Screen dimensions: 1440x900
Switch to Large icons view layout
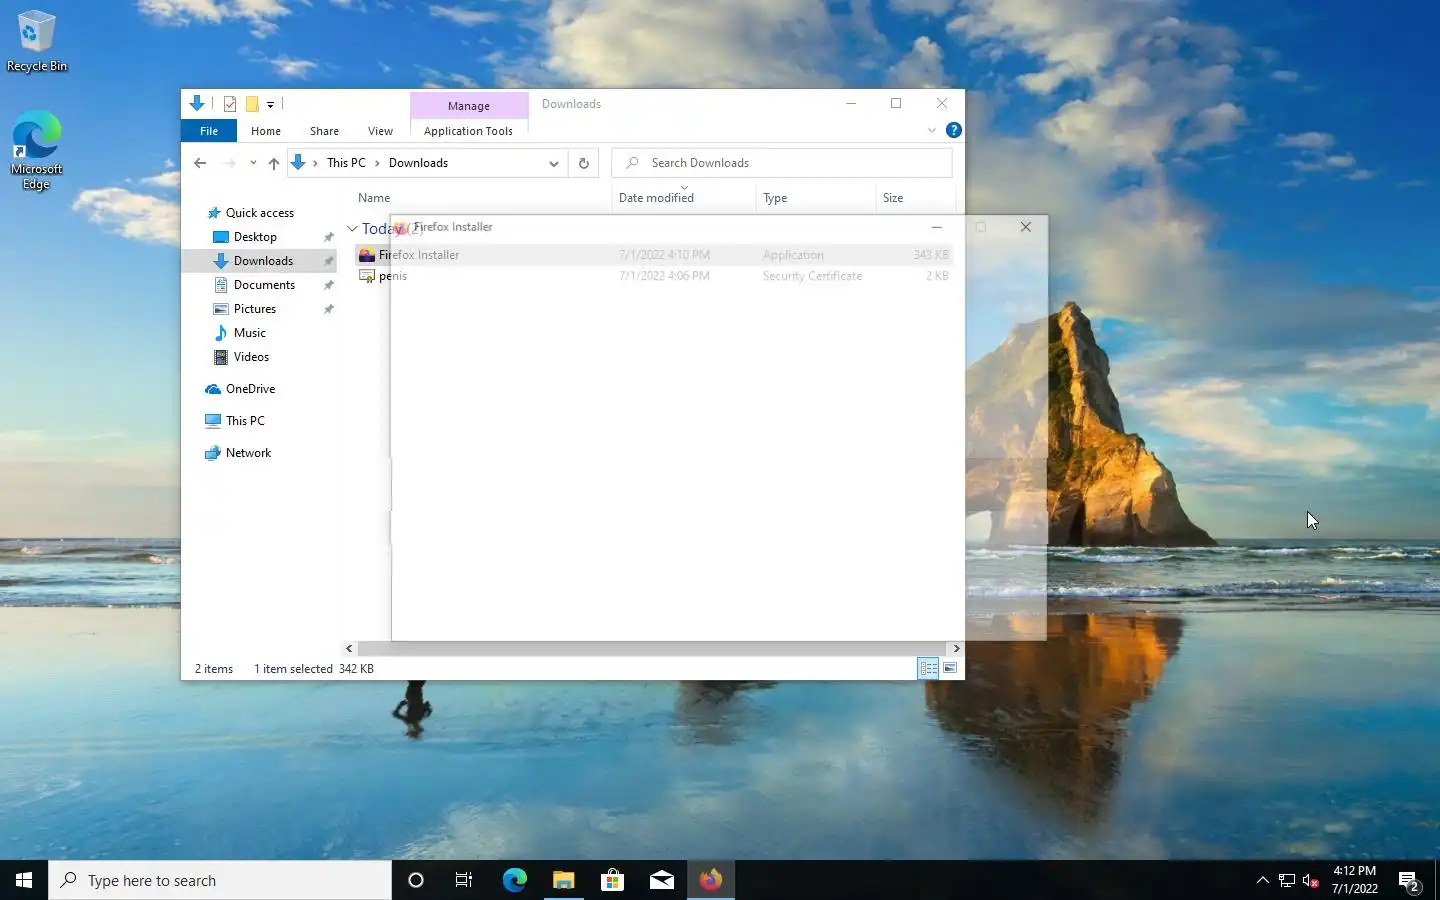click(x=950, y=668)
